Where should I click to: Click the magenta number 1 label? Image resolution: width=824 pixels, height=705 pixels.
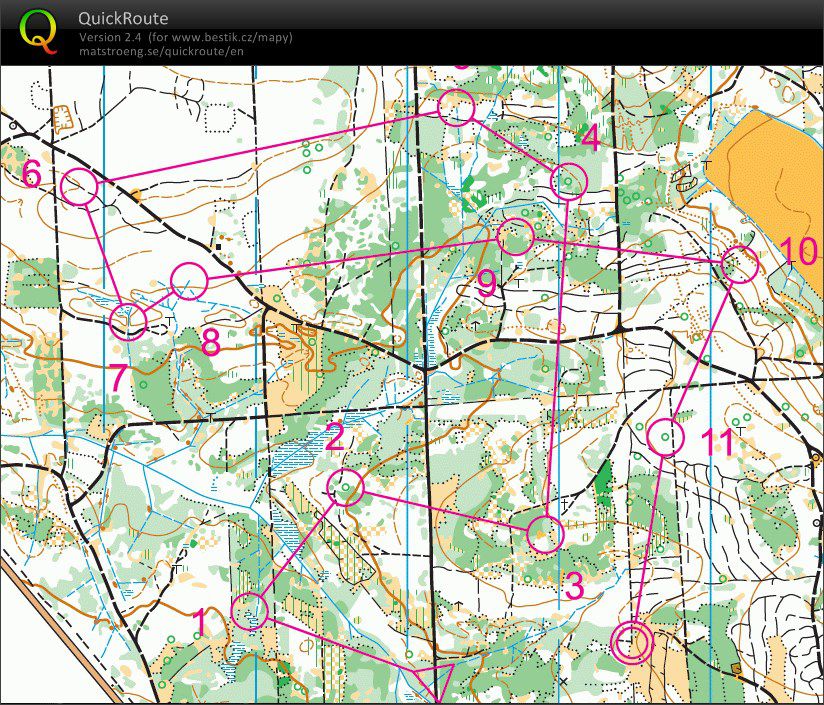point(200,623)
